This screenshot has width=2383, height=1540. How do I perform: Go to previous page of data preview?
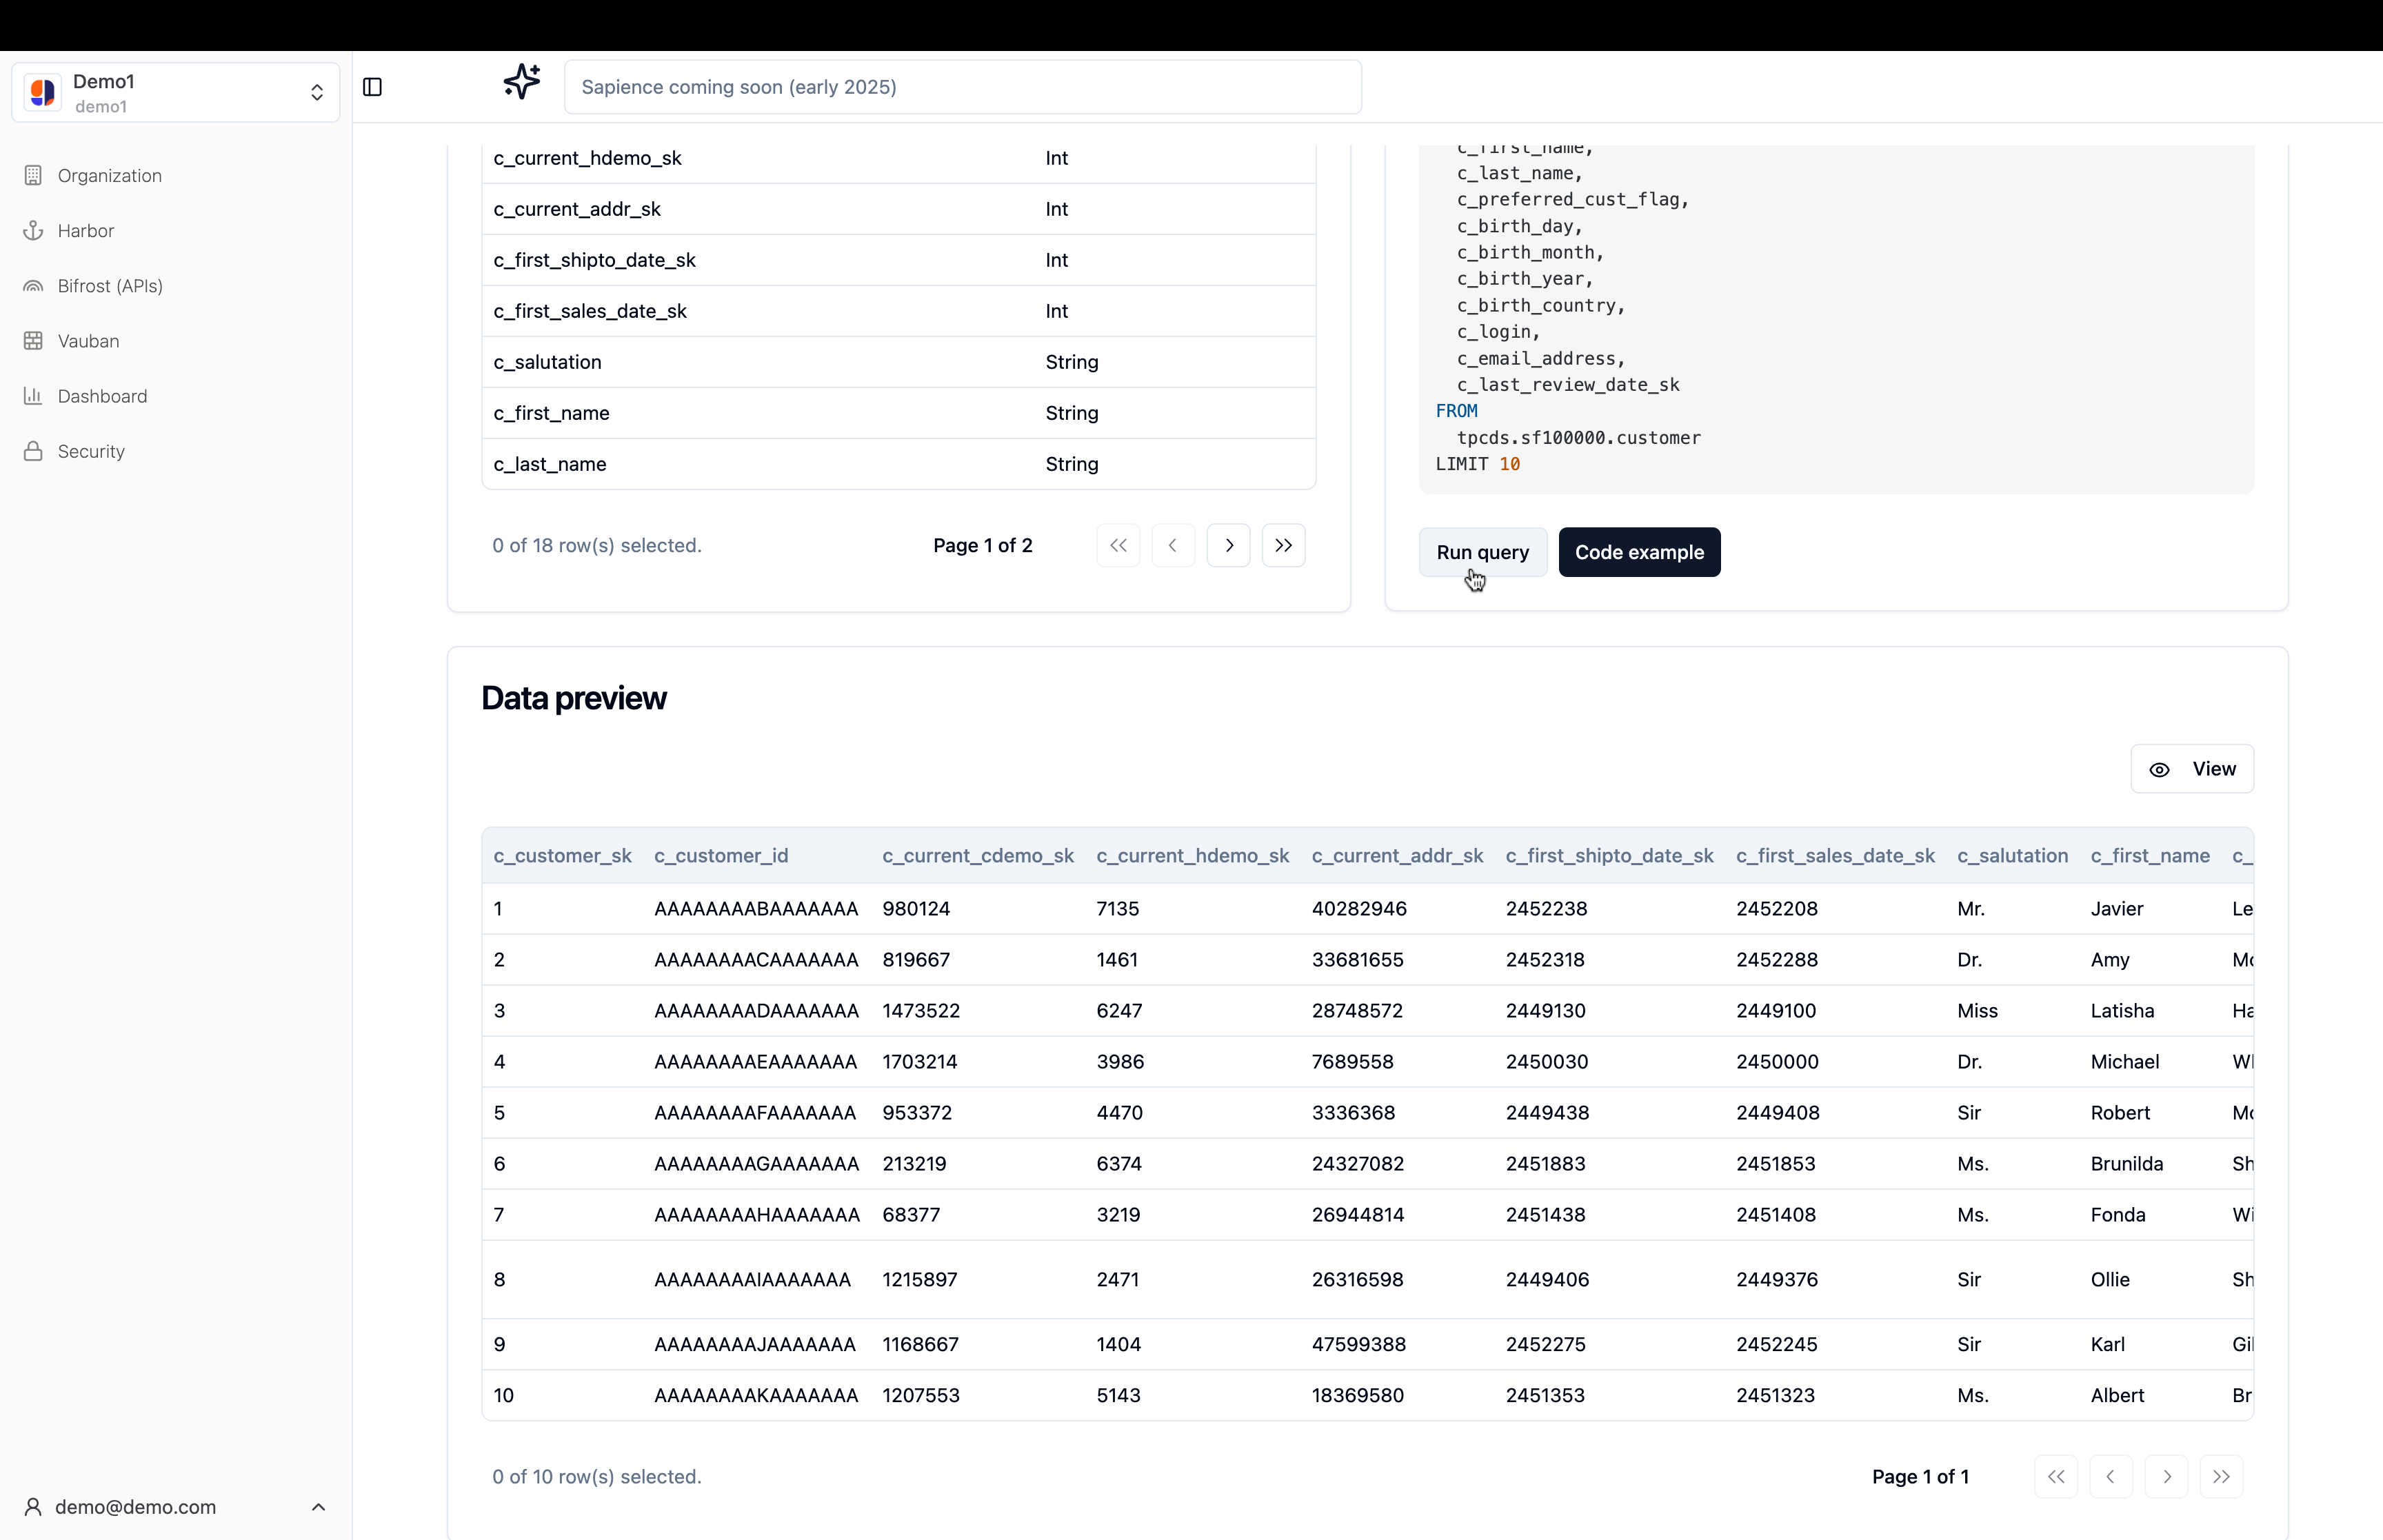tap(2111, 1476)
